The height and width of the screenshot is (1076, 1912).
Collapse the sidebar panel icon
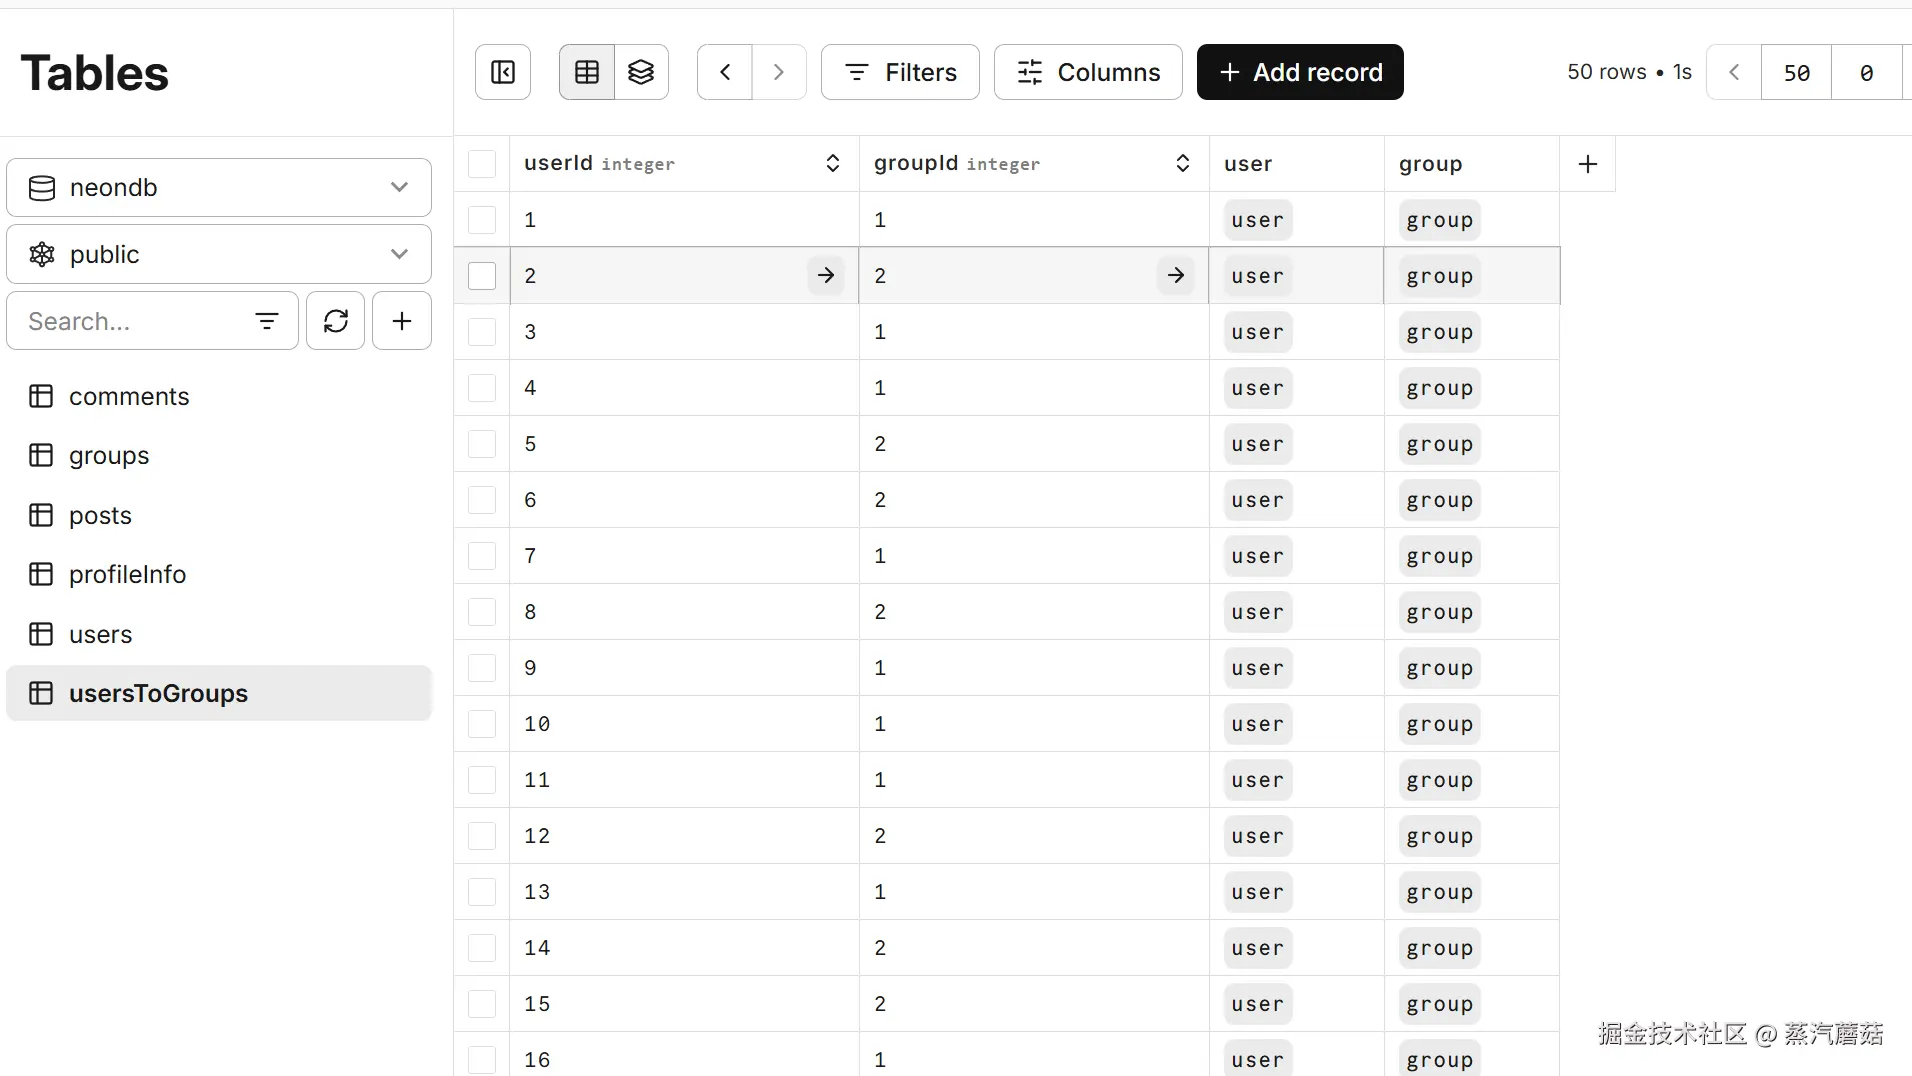503,72
